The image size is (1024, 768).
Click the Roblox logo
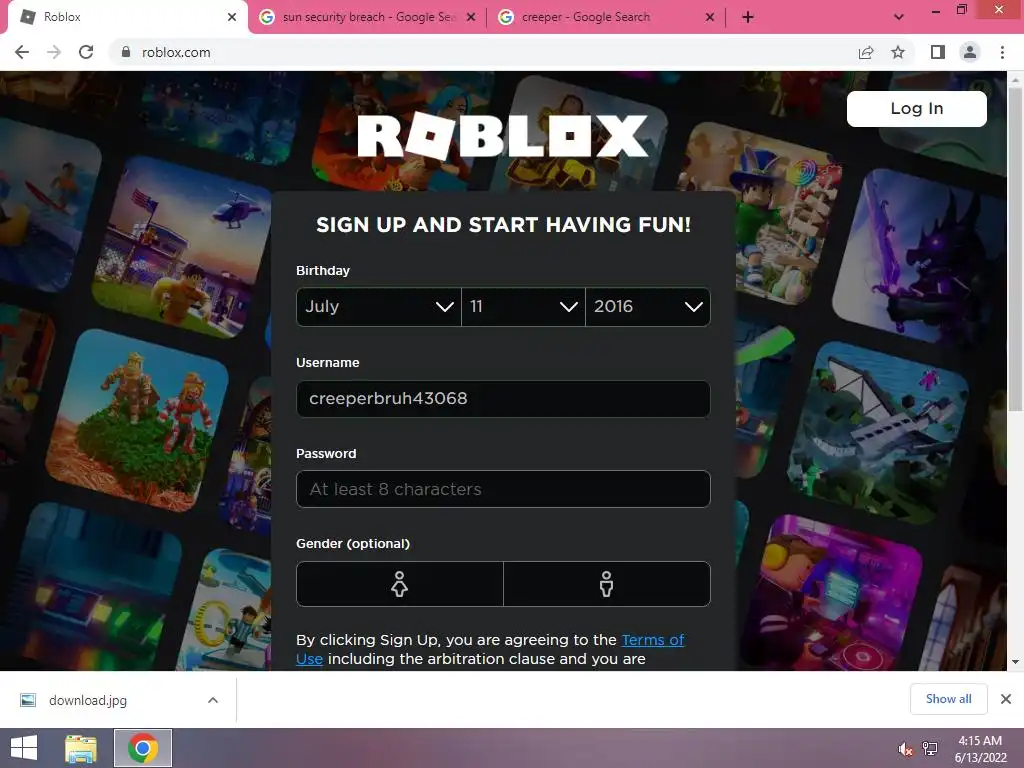click(x=503, y=136)
